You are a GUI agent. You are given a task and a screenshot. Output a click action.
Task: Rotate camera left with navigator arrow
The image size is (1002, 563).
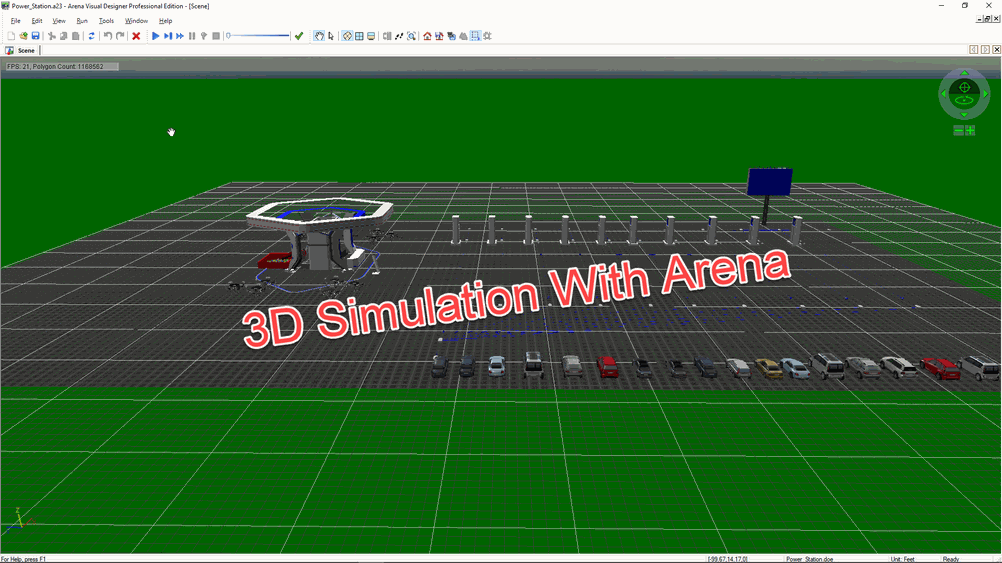(x=943, y=93)
